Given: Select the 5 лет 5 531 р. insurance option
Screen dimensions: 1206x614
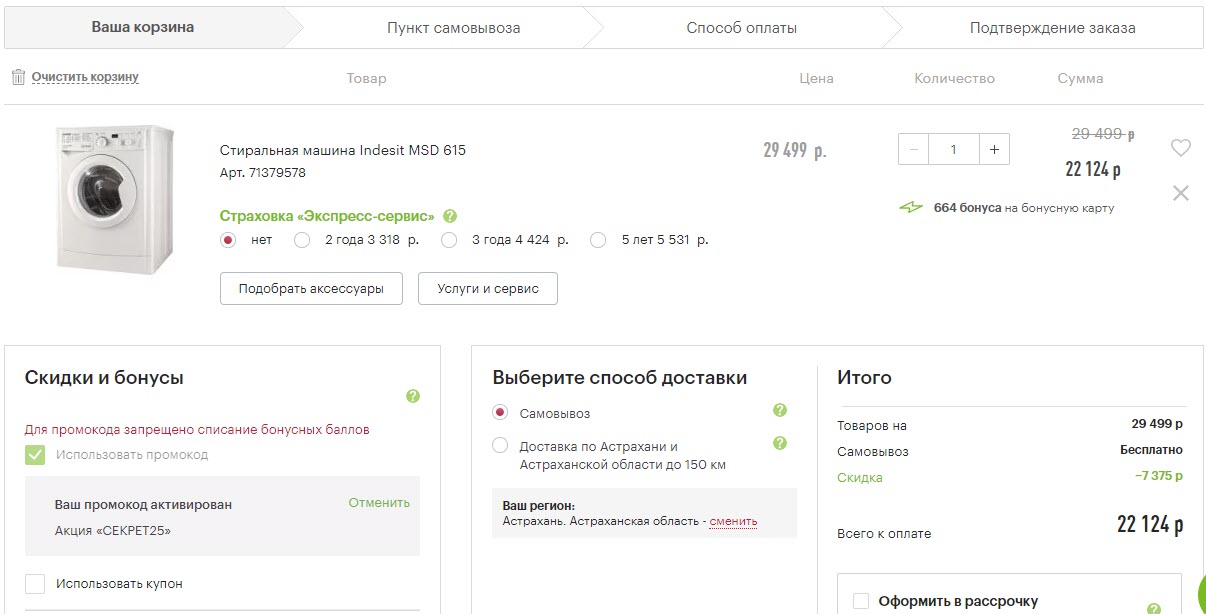Looking at the screenshot, I should pos(598,240).
